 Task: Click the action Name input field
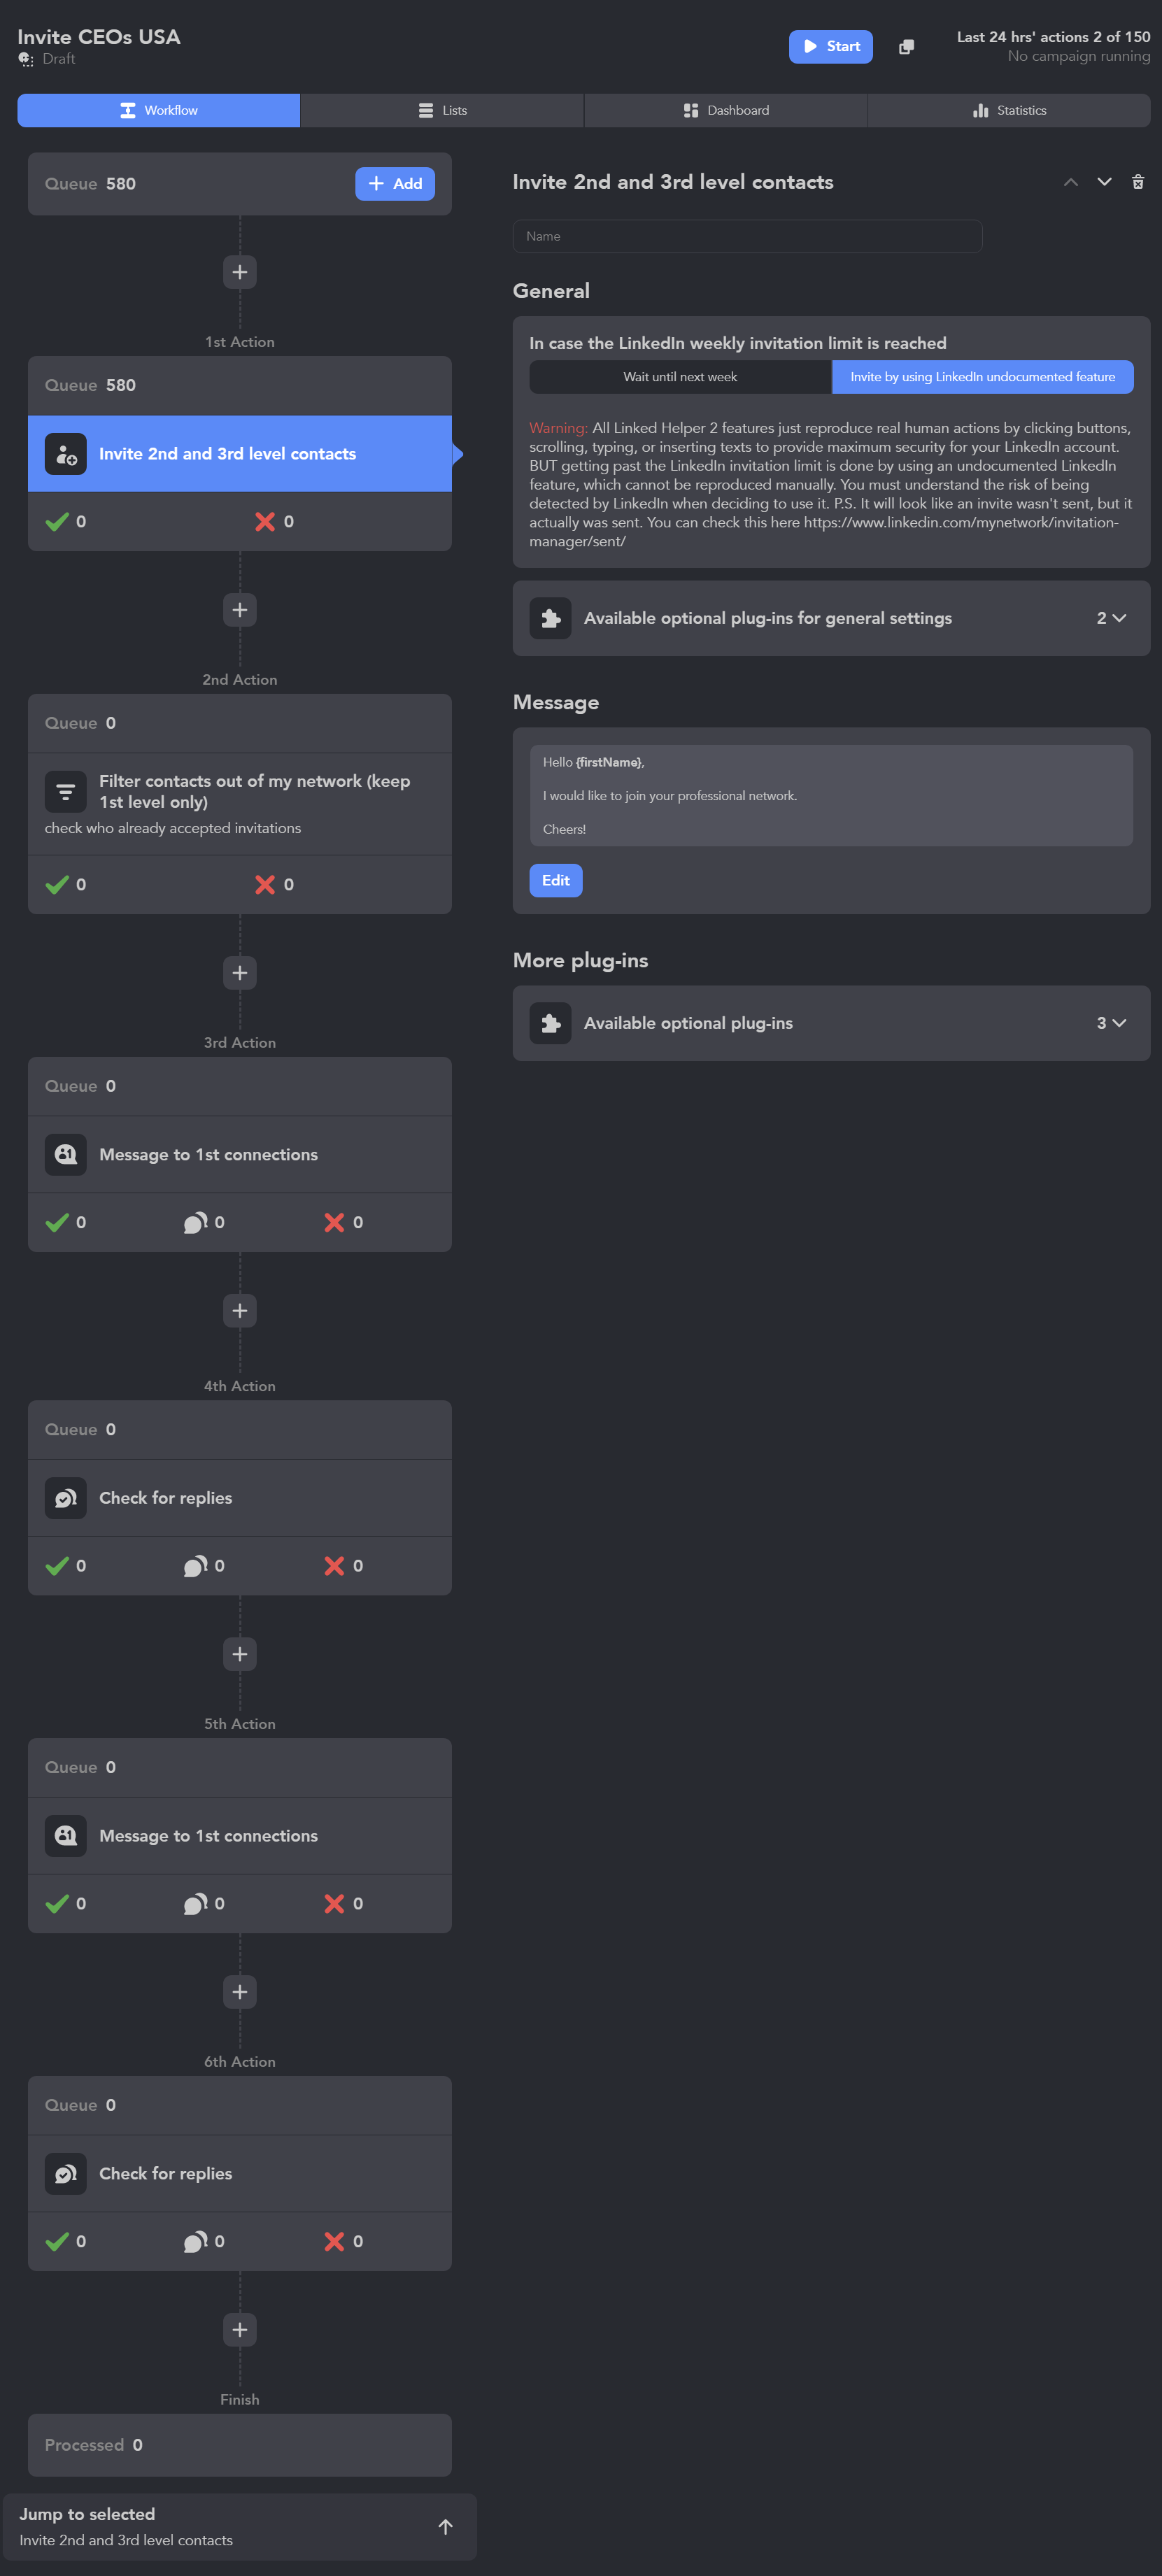[747, 236]
